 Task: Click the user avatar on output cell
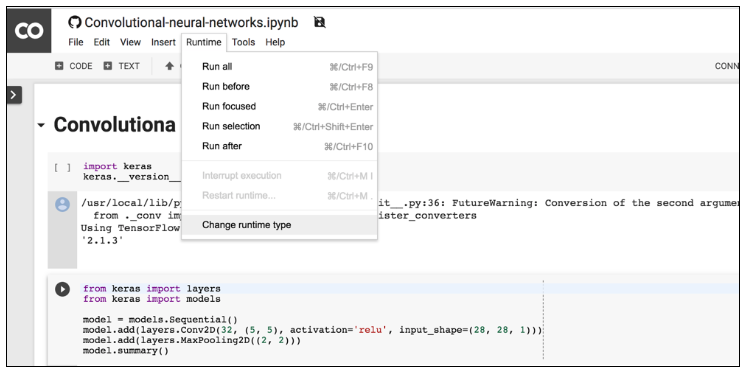pos(62,204)
